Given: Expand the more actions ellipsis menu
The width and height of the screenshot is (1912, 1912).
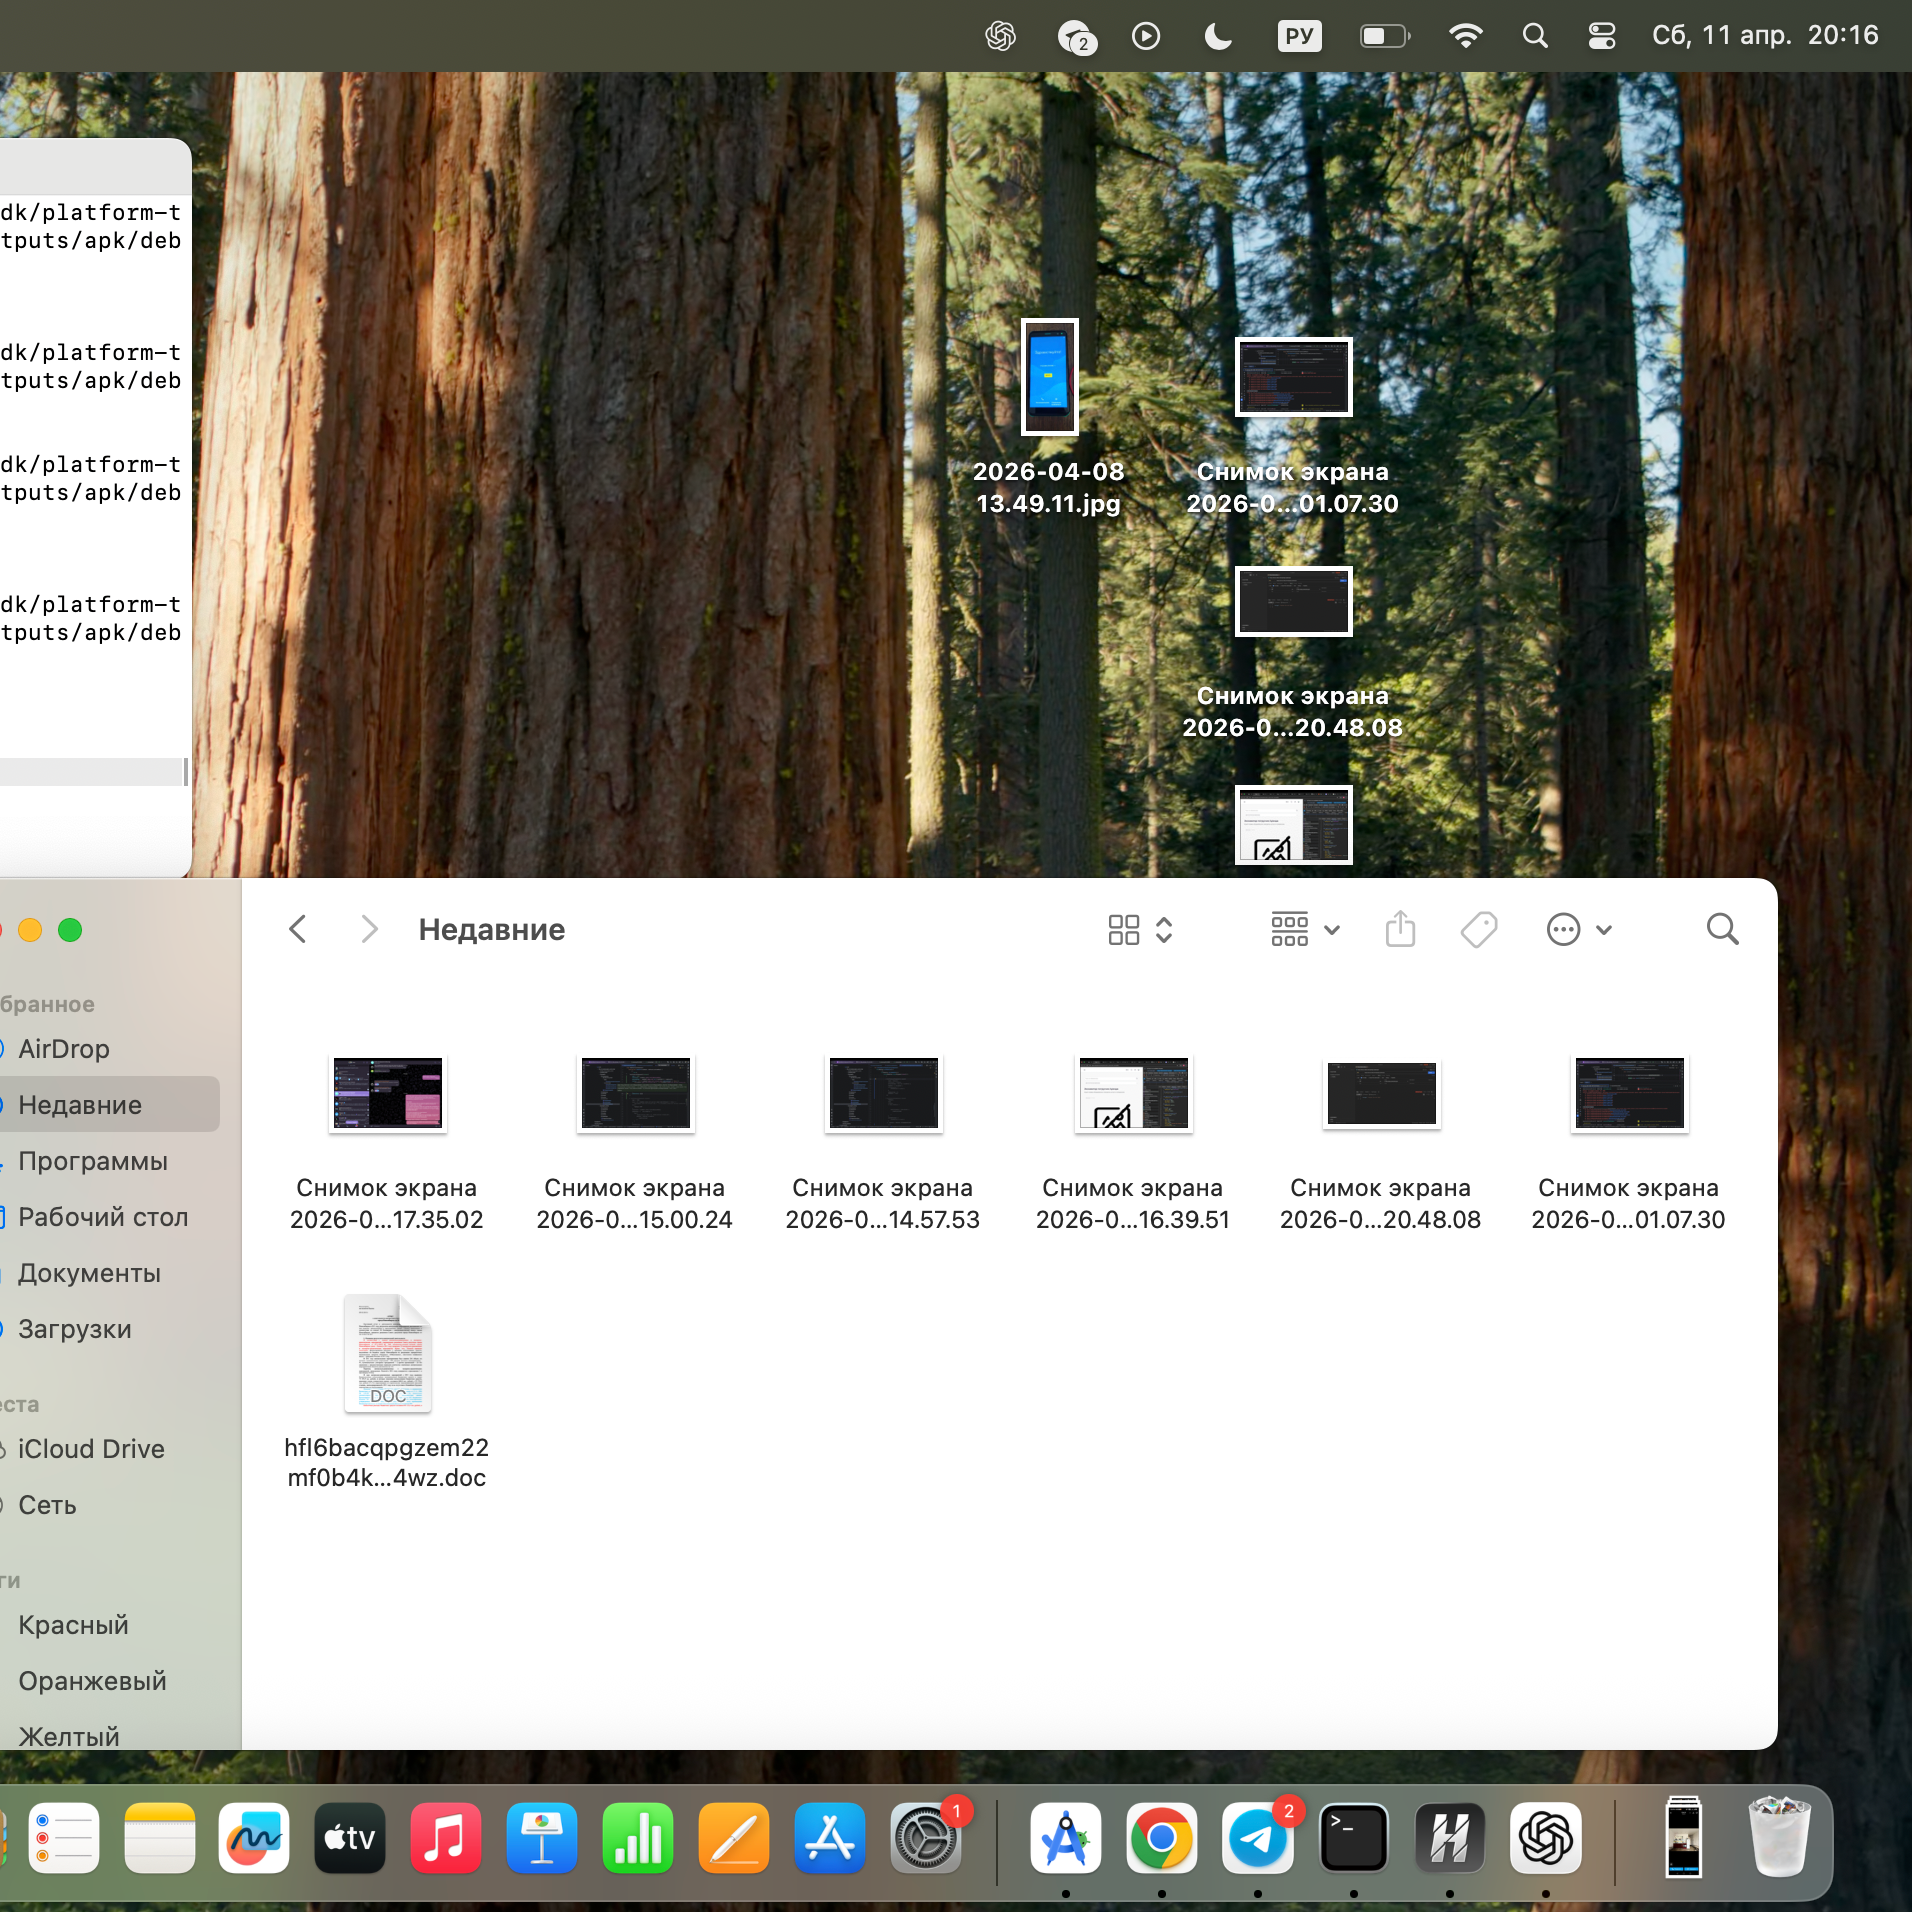Looking at the screenshot, I should [x=1578, y=929].
